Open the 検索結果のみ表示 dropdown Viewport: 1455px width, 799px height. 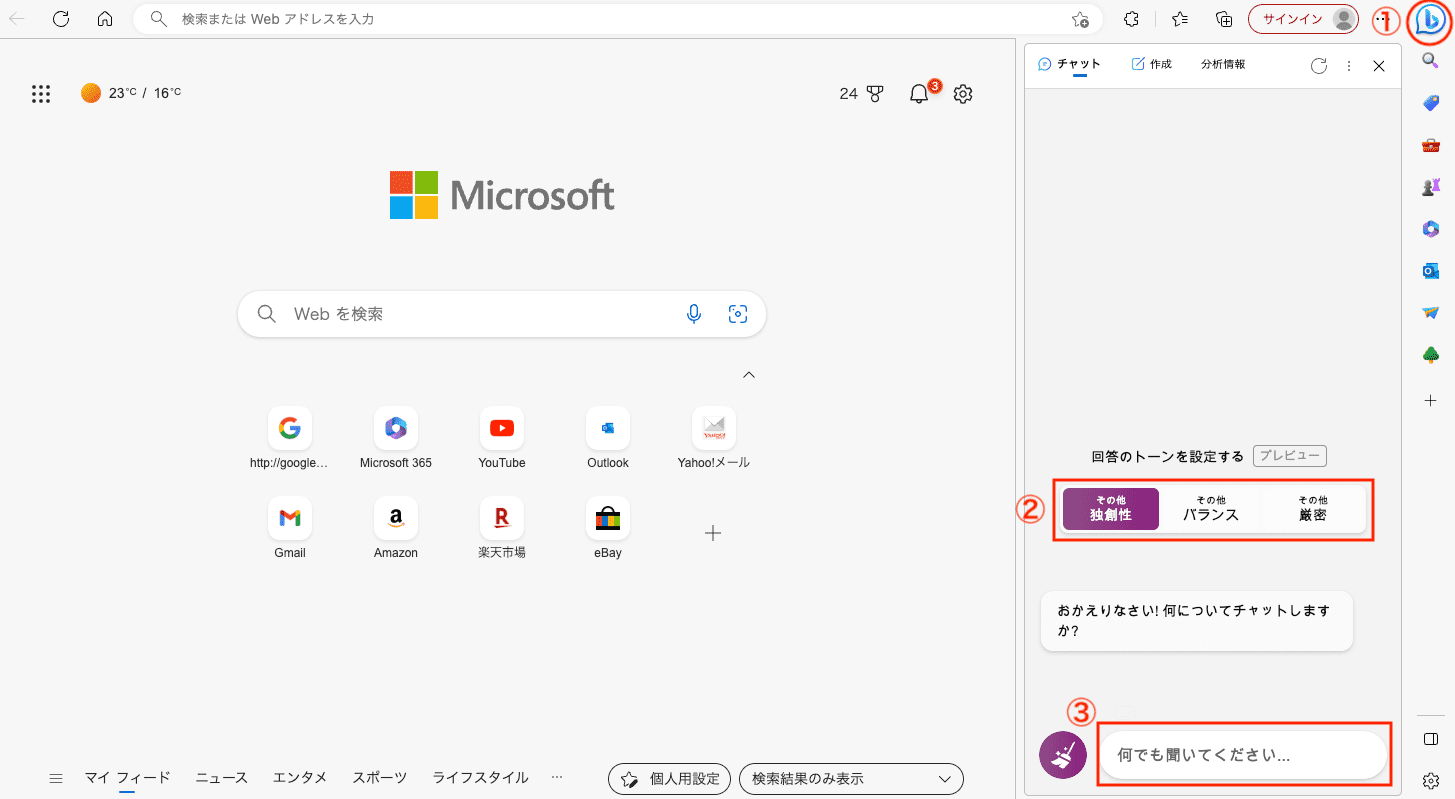(851, 778)
